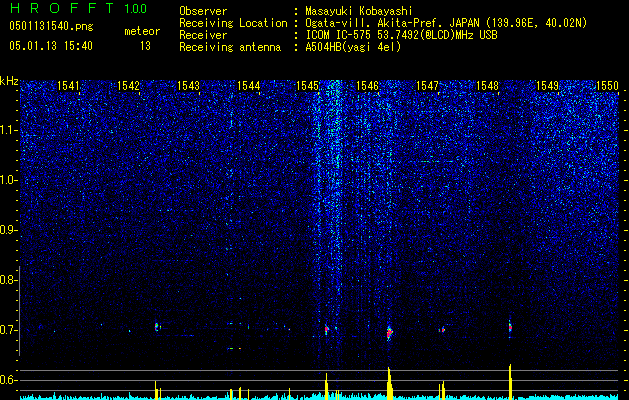The height and width of the screenshot is (400, 629).
Task: Click the 1546 time marker
Action: point(367,85)
